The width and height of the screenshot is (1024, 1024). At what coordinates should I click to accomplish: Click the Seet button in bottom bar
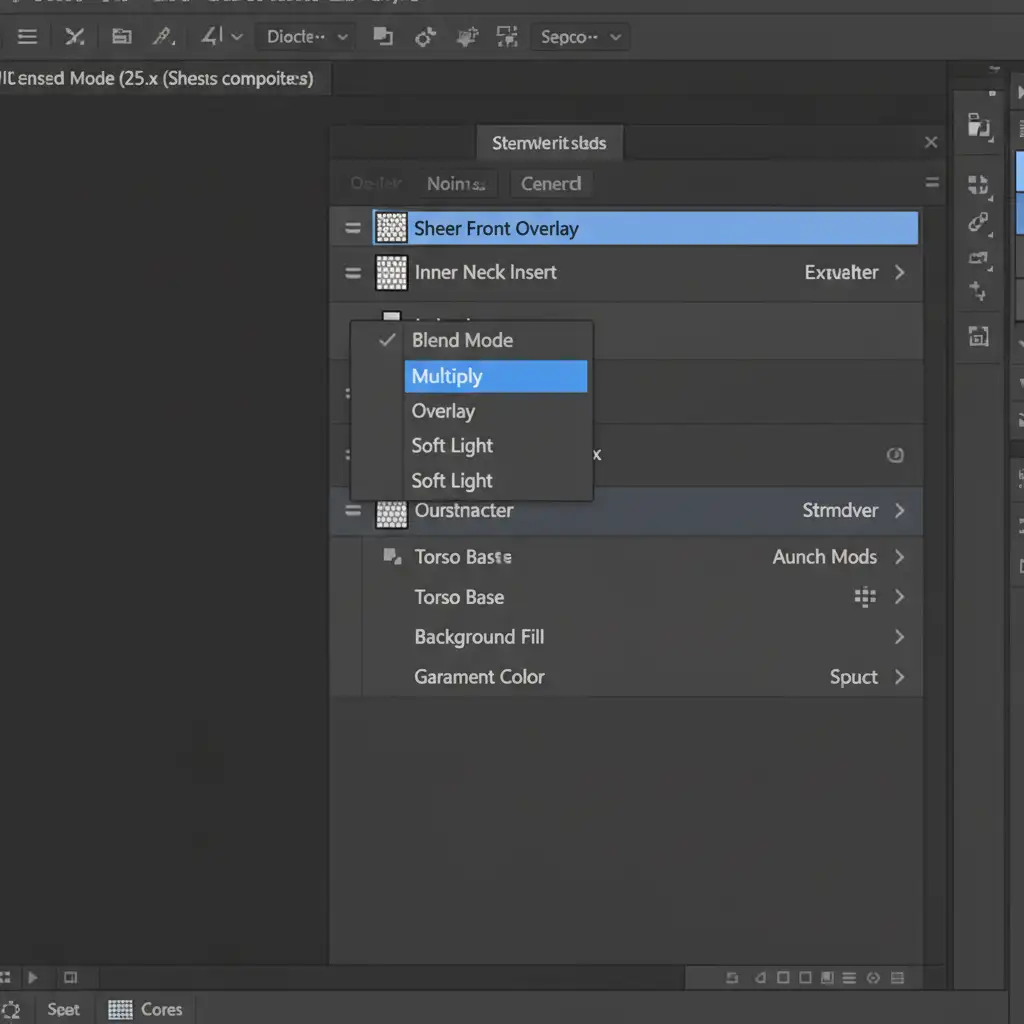[63, 1009]
